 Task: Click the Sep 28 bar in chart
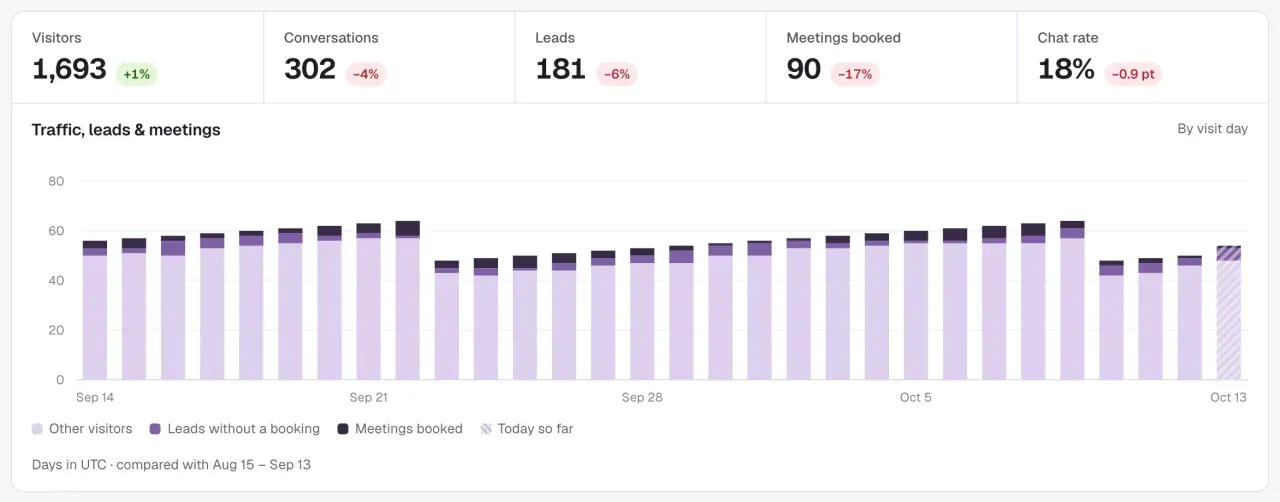click(642, 314)
